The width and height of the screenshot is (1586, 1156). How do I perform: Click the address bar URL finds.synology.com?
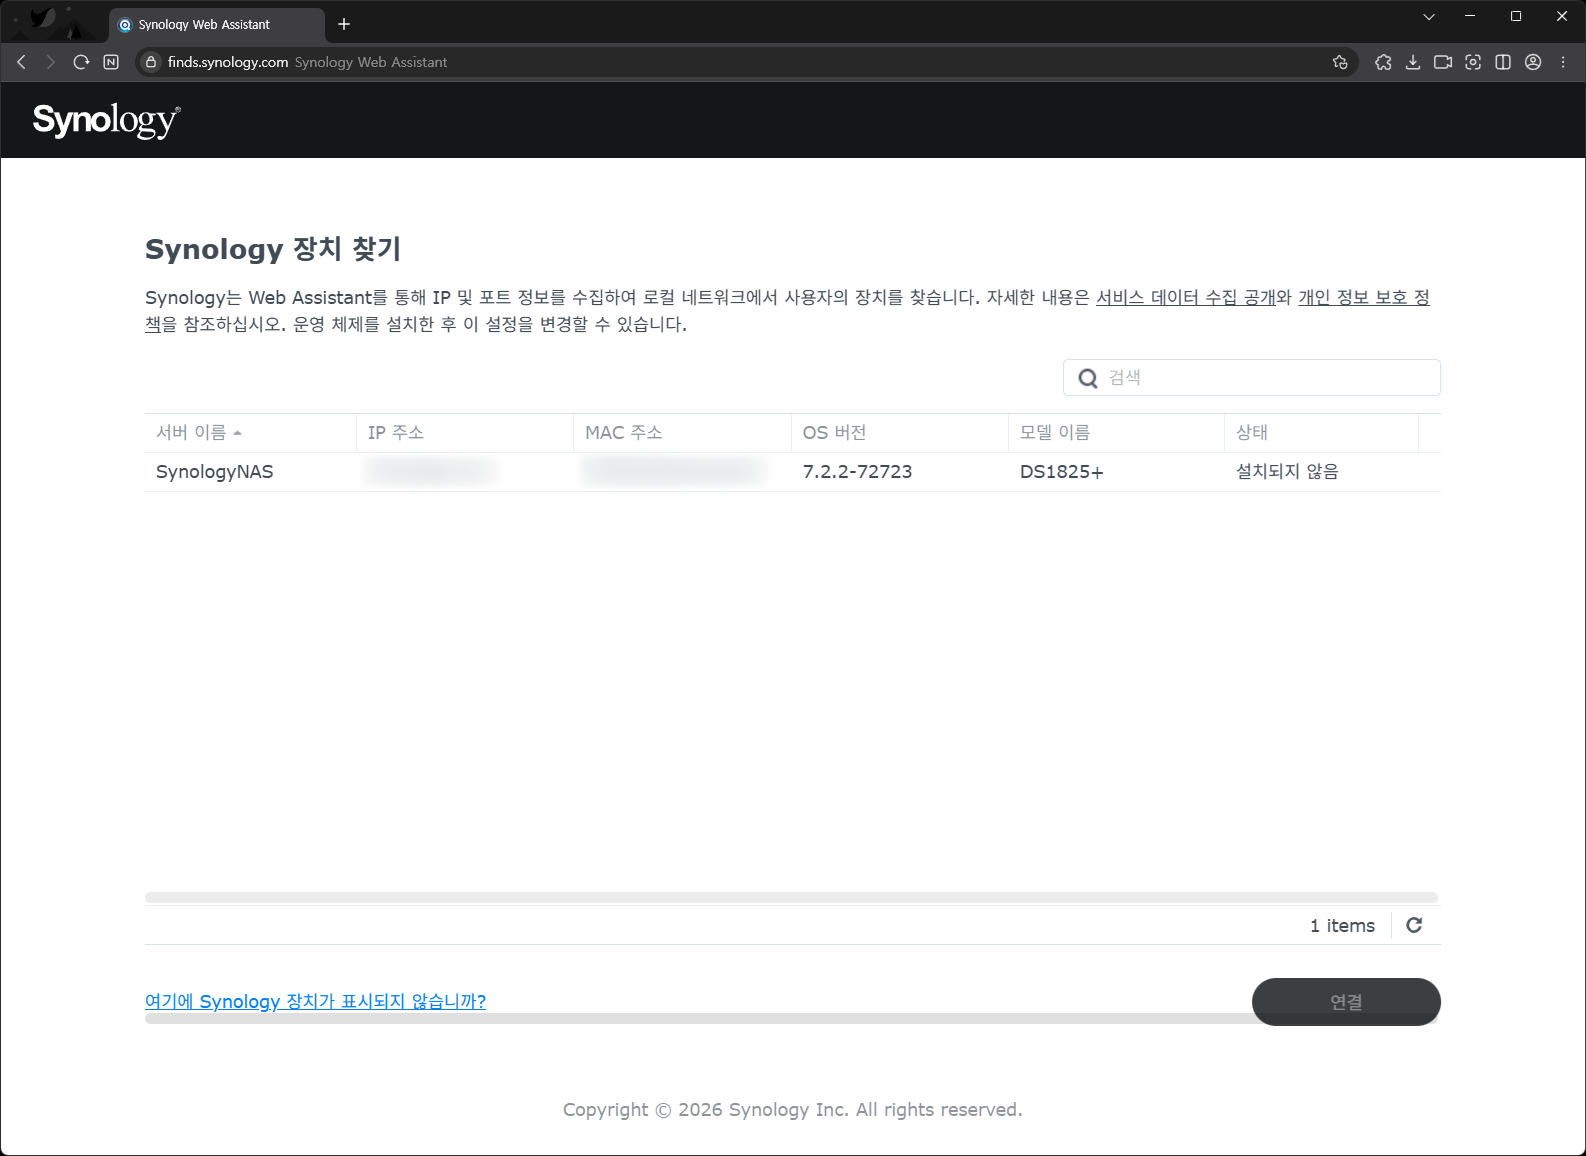point(228,62)
